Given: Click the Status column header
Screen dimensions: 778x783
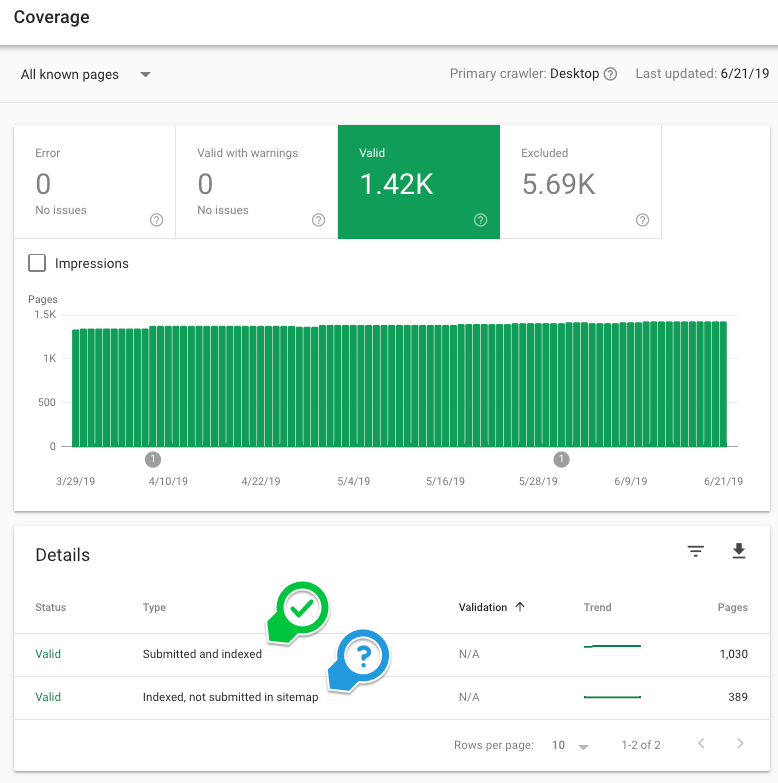Looking at the screenshot, I should click(x=50, y=607).
